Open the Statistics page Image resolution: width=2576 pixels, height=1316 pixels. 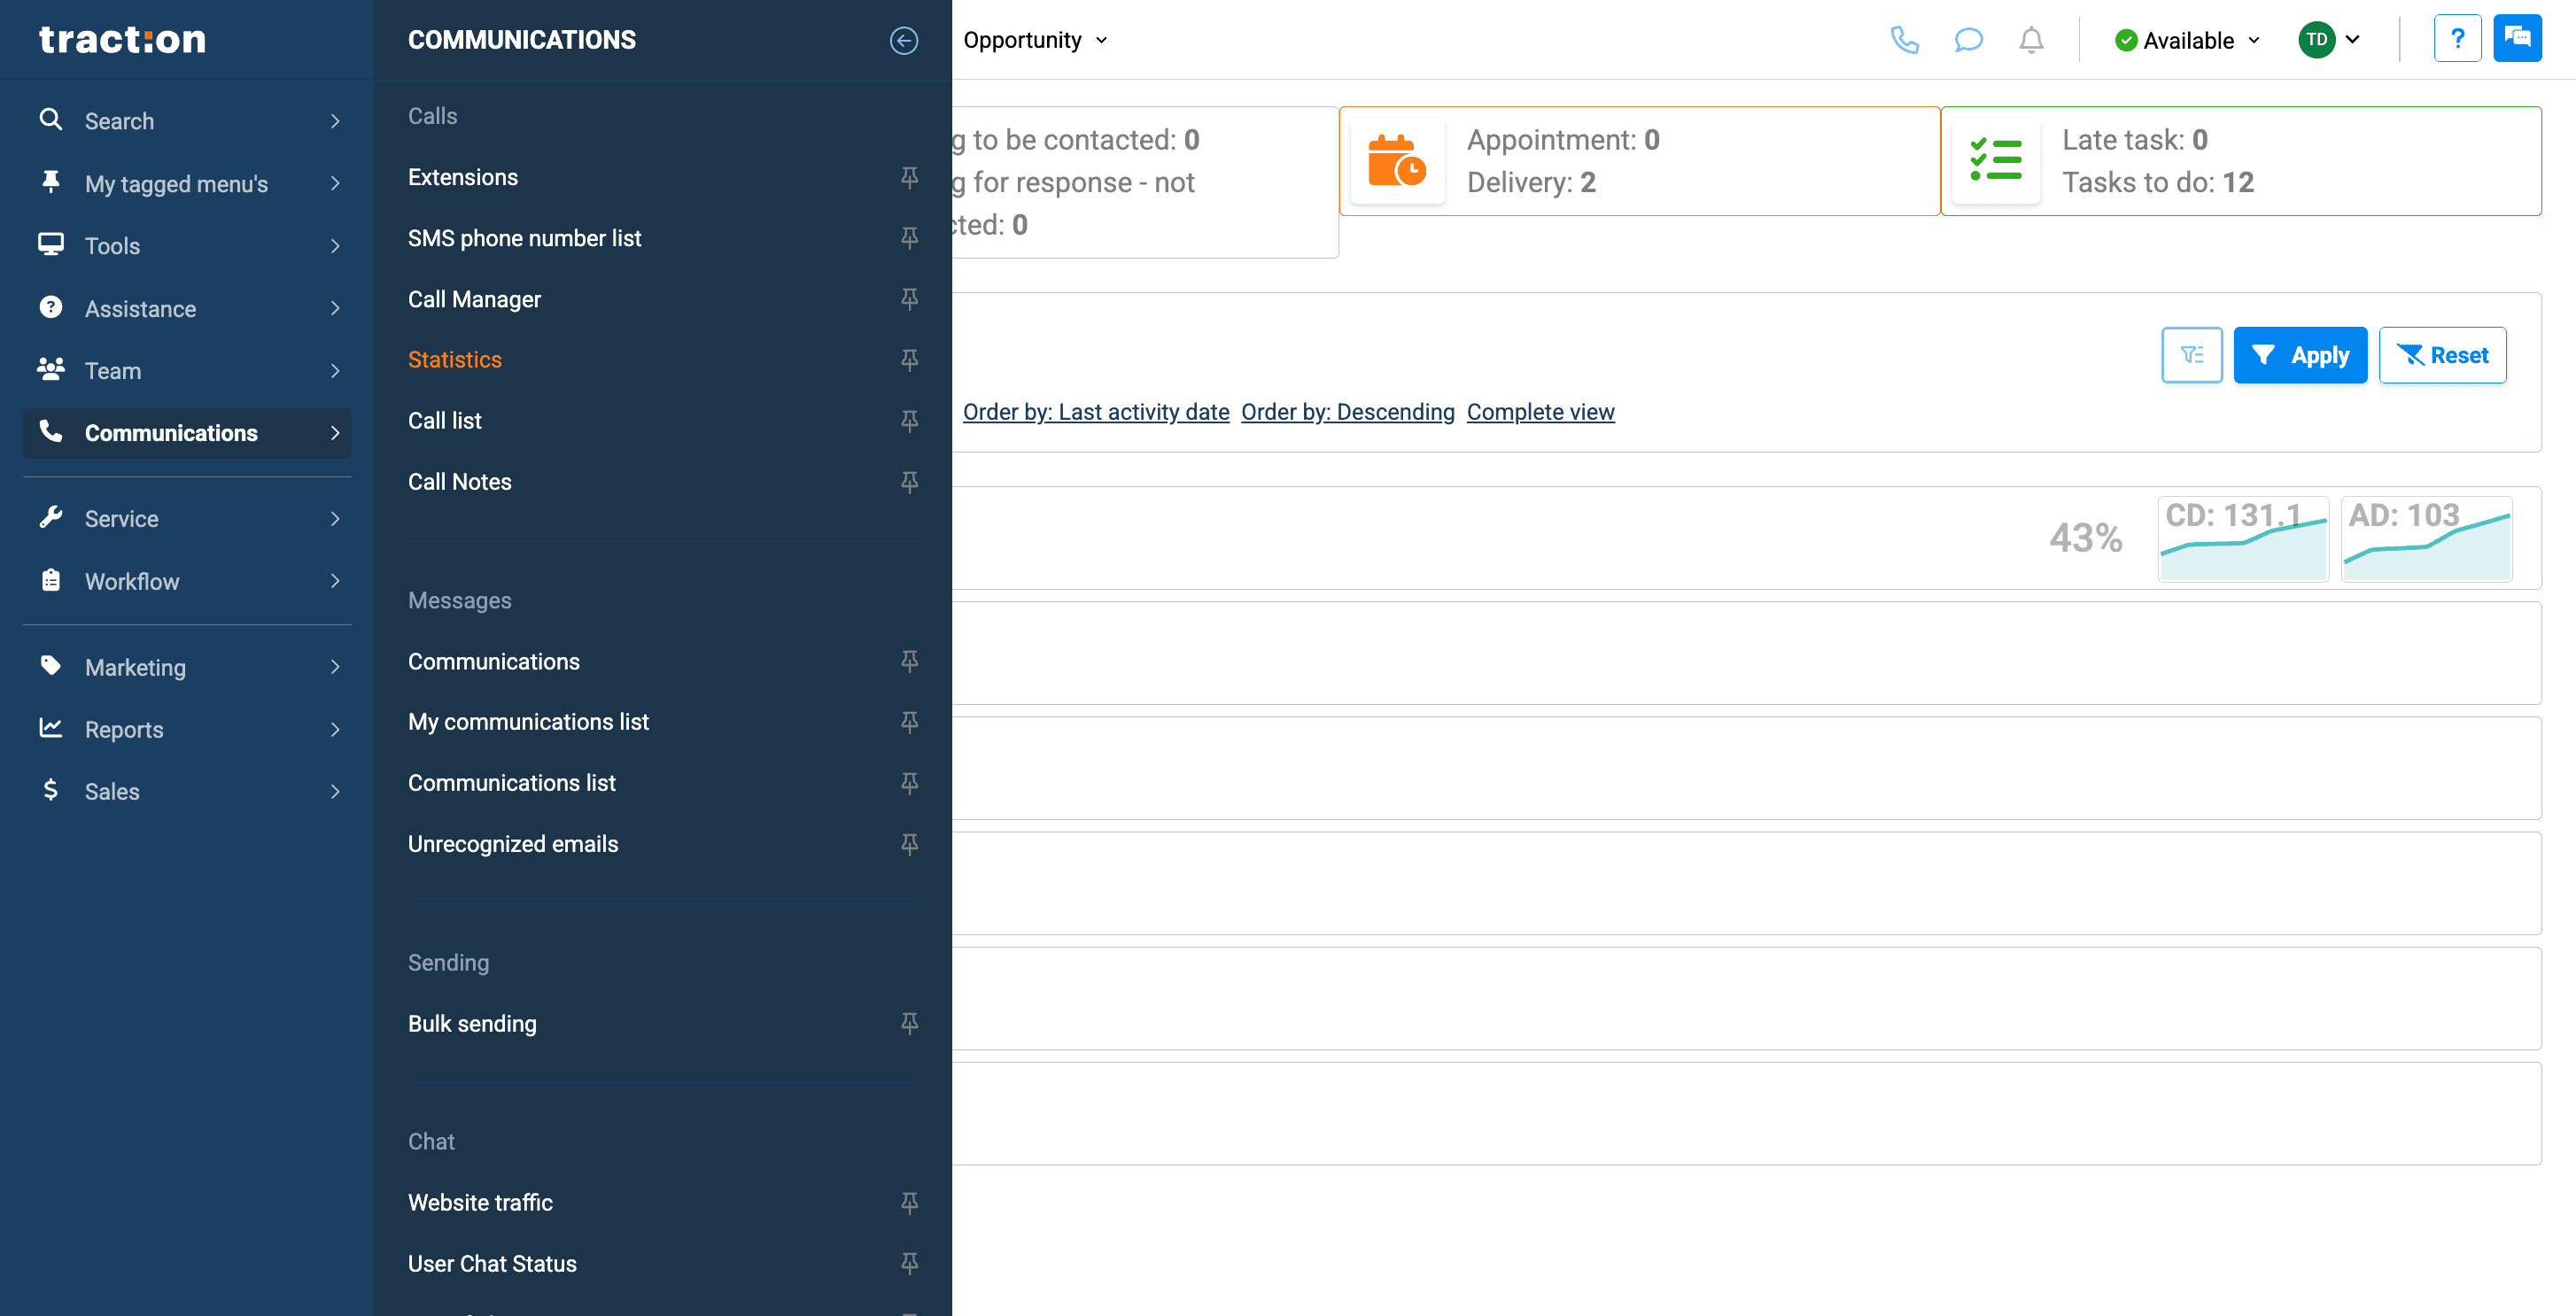[455, 360]
